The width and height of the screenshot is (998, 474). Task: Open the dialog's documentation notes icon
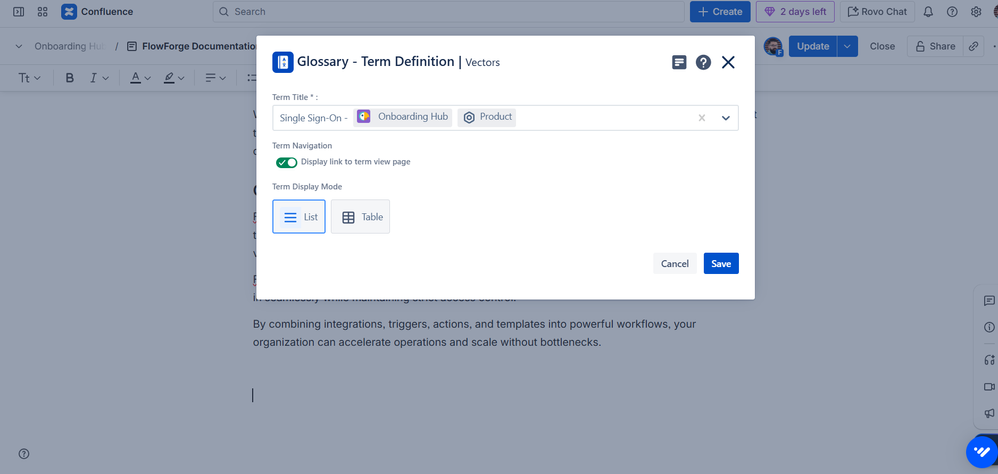(679, 62)
